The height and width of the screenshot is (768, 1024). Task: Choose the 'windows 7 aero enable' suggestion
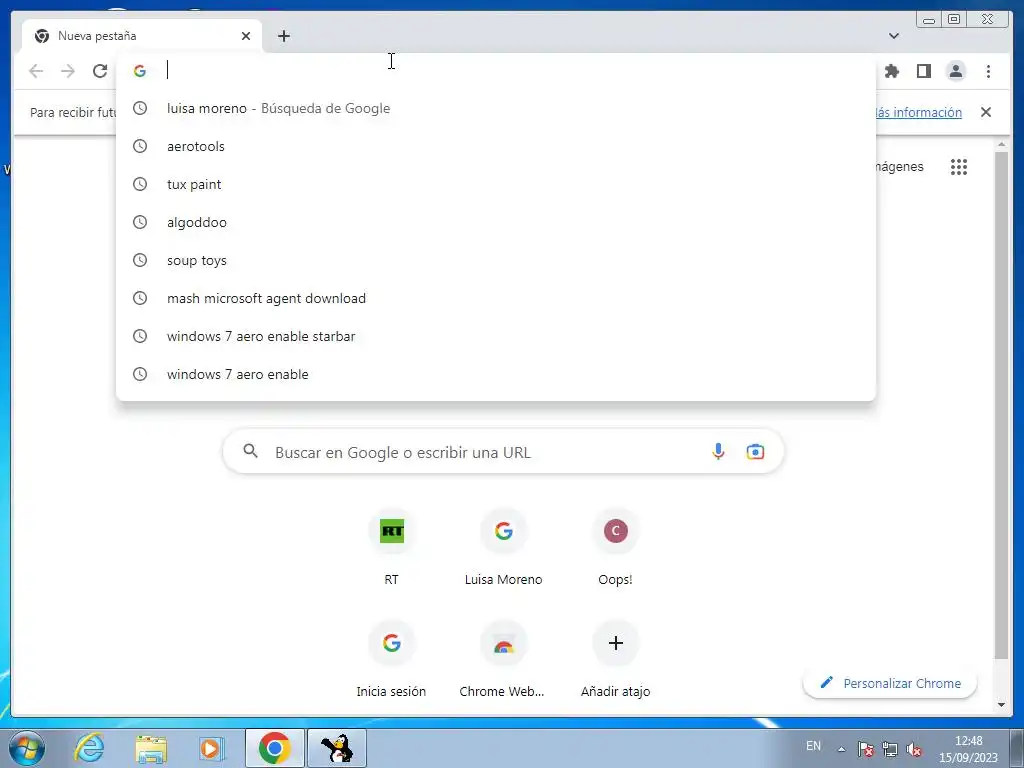(496, 374)
